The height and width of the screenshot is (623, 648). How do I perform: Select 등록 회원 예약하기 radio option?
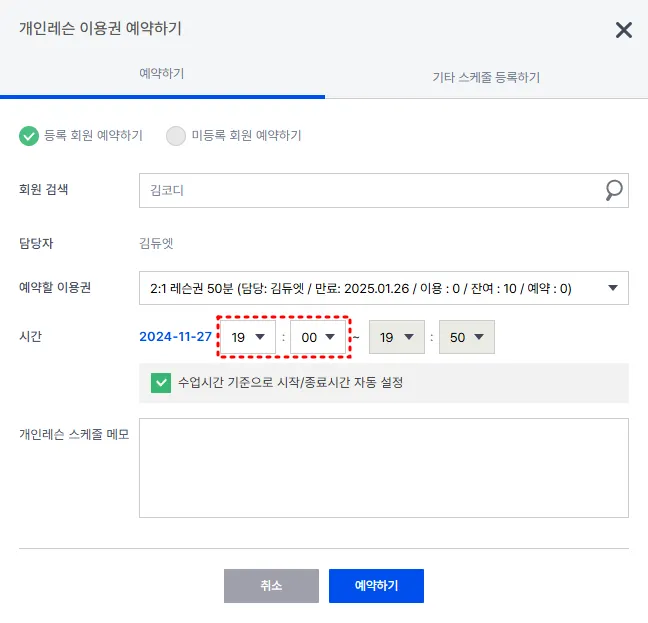[x=28, y=136]
